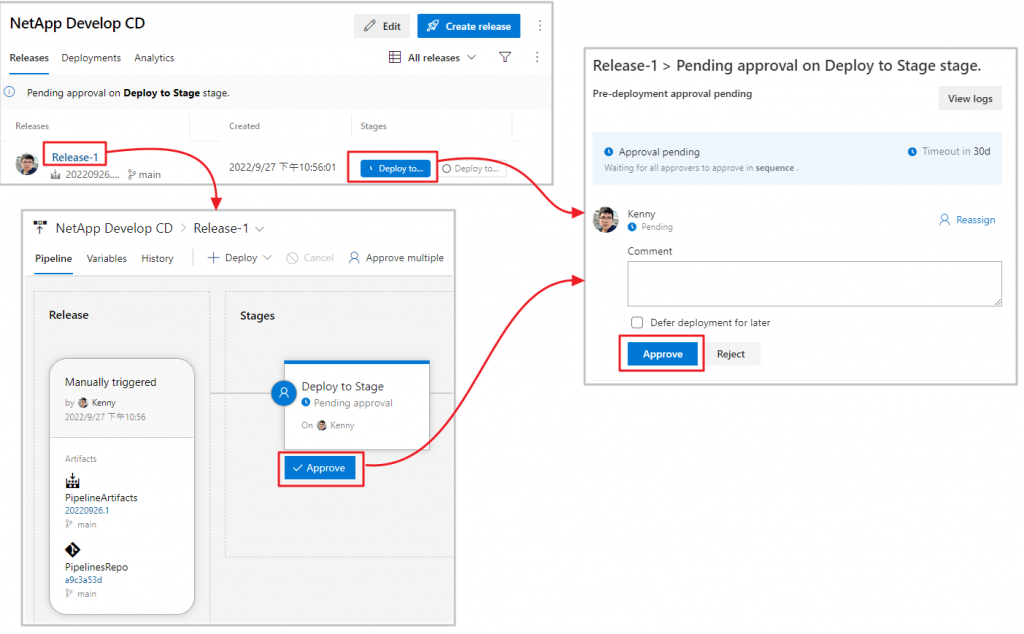This screenshot has height=634, width=1024.
Task: Click the blue Deploy to... stage button
Action: pos(395,168)
